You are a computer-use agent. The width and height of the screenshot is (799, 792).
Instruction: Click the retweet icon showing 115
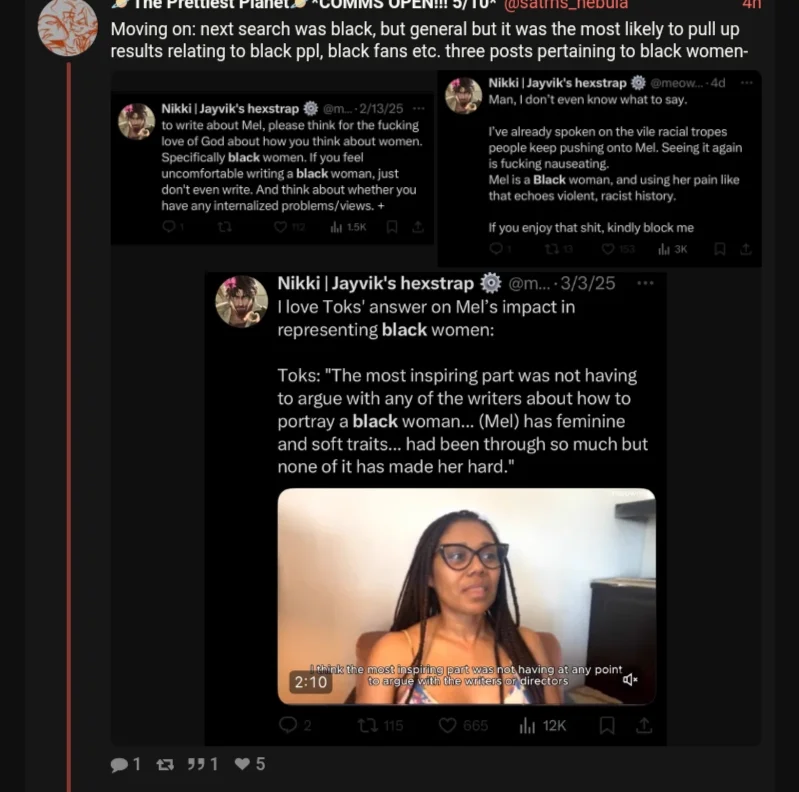pos(367,725)
